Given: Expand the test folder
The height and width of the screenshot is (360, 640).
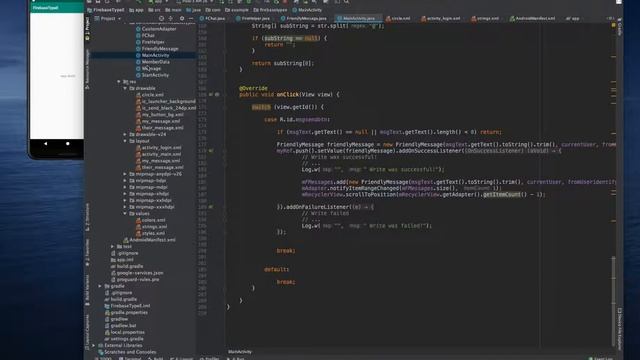Looking at the screenshot, I should point(113,247).
